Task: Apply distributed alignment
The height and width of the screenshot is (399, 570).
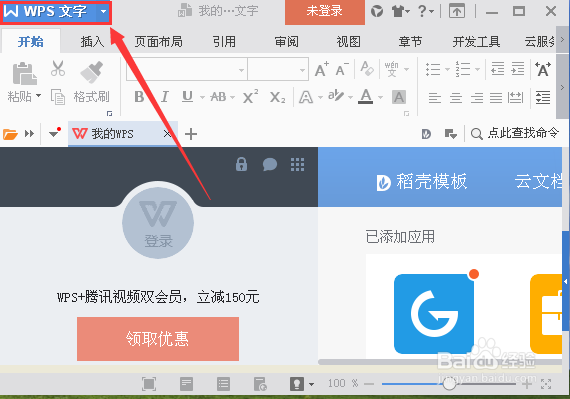Action: [x=515, y=97]
